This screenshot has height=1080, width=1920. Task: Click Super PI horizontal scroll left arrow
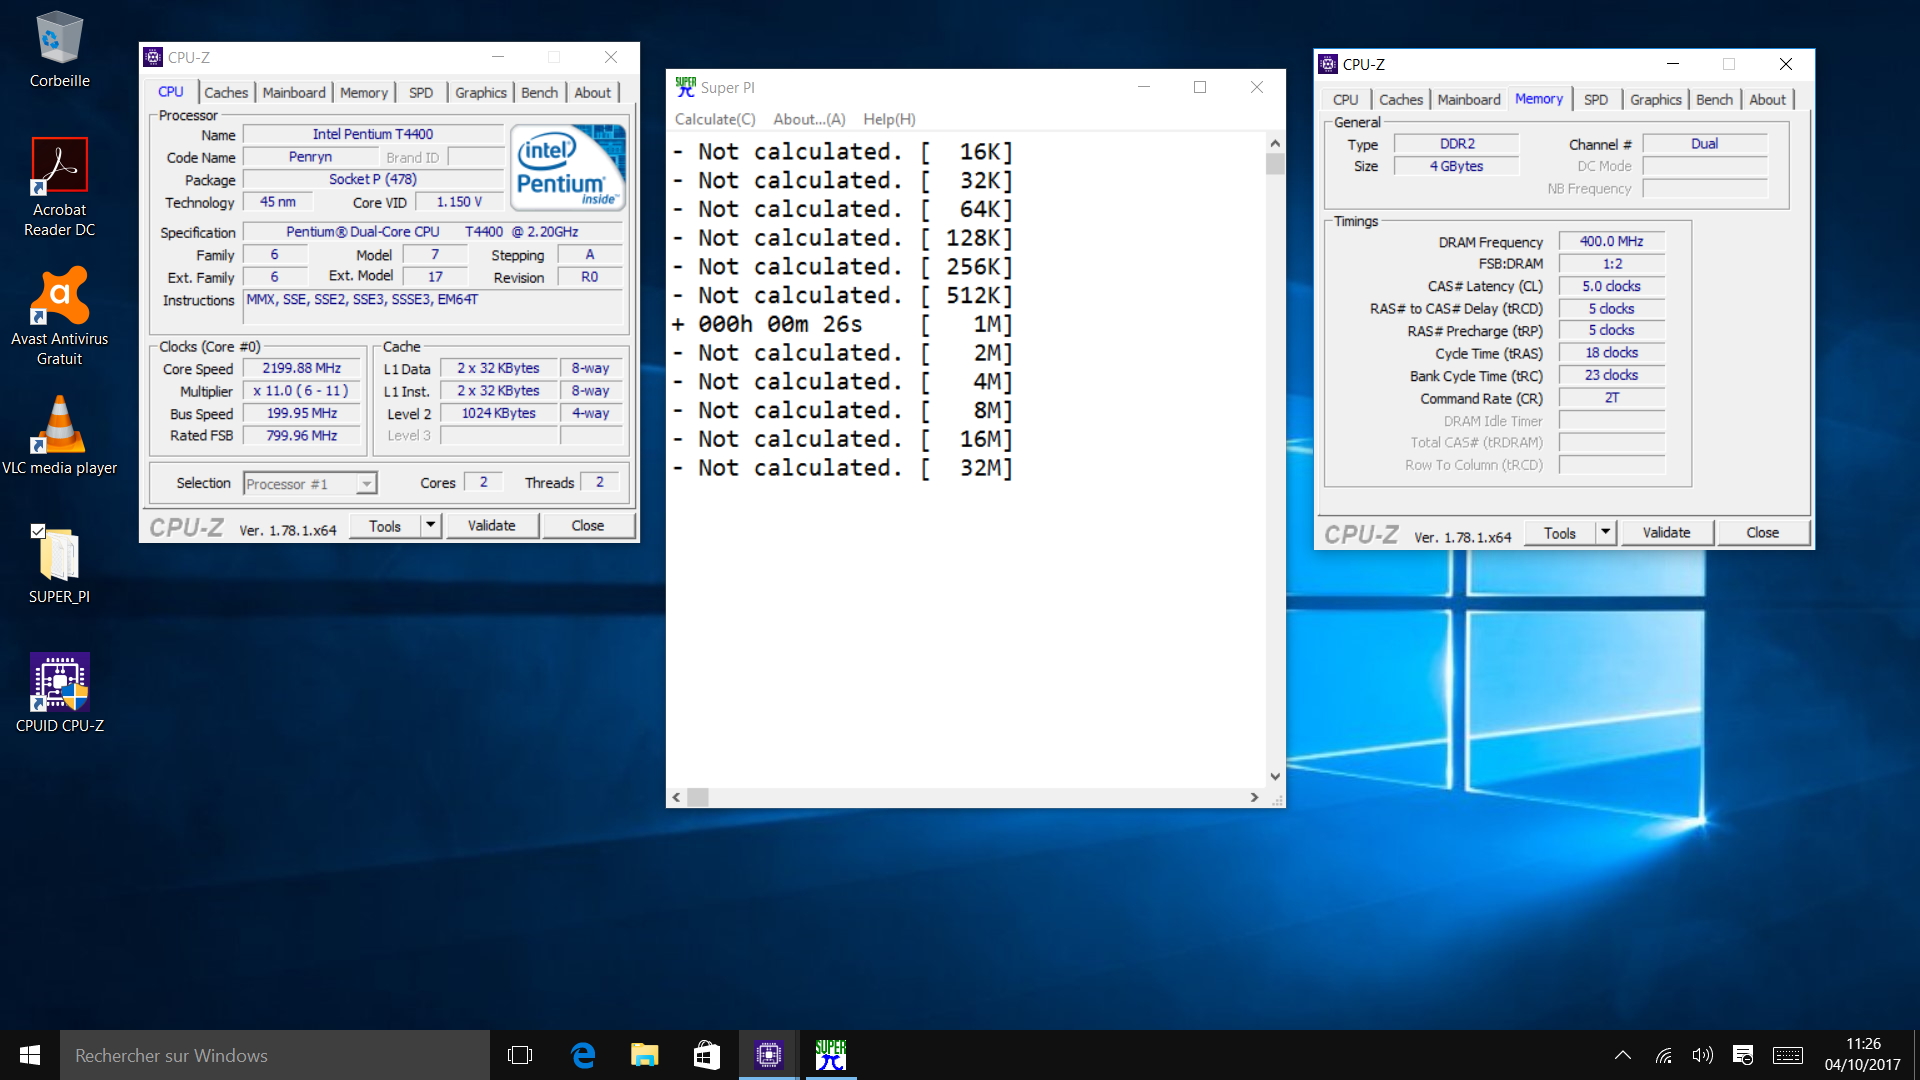[677, 797]
